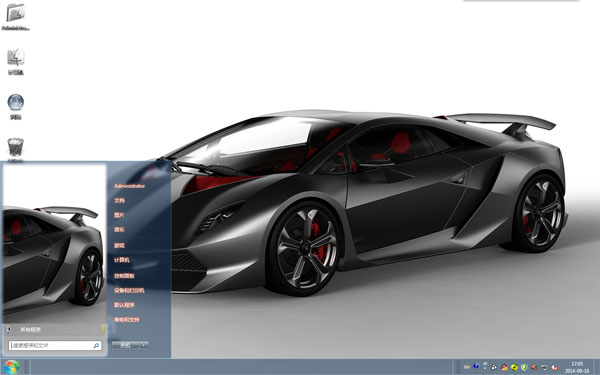Click the search magnifier icon in Start menu
The width and height of the screenshot is (600, 375).
point(96,346)
